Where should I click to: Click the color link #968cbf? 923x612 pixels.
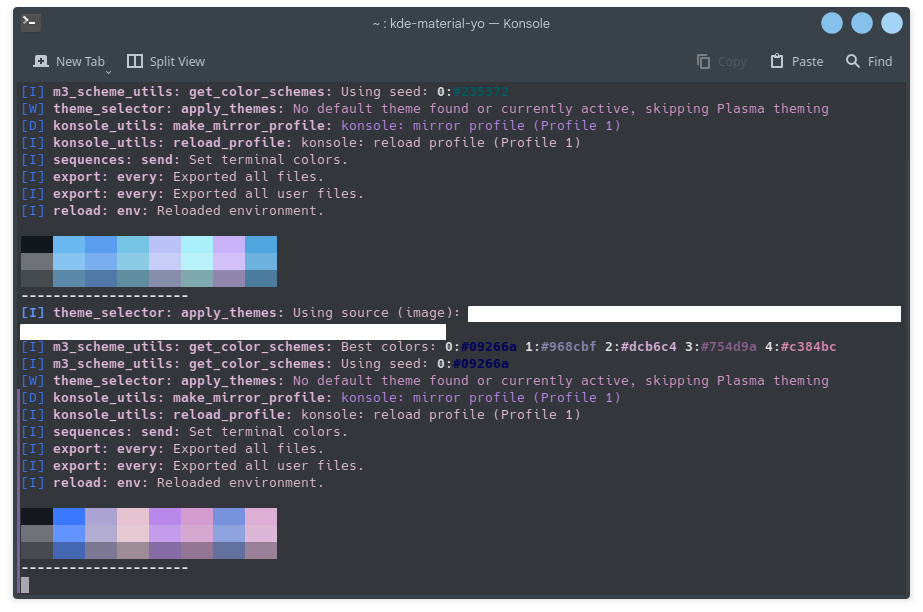click(565, 346)
